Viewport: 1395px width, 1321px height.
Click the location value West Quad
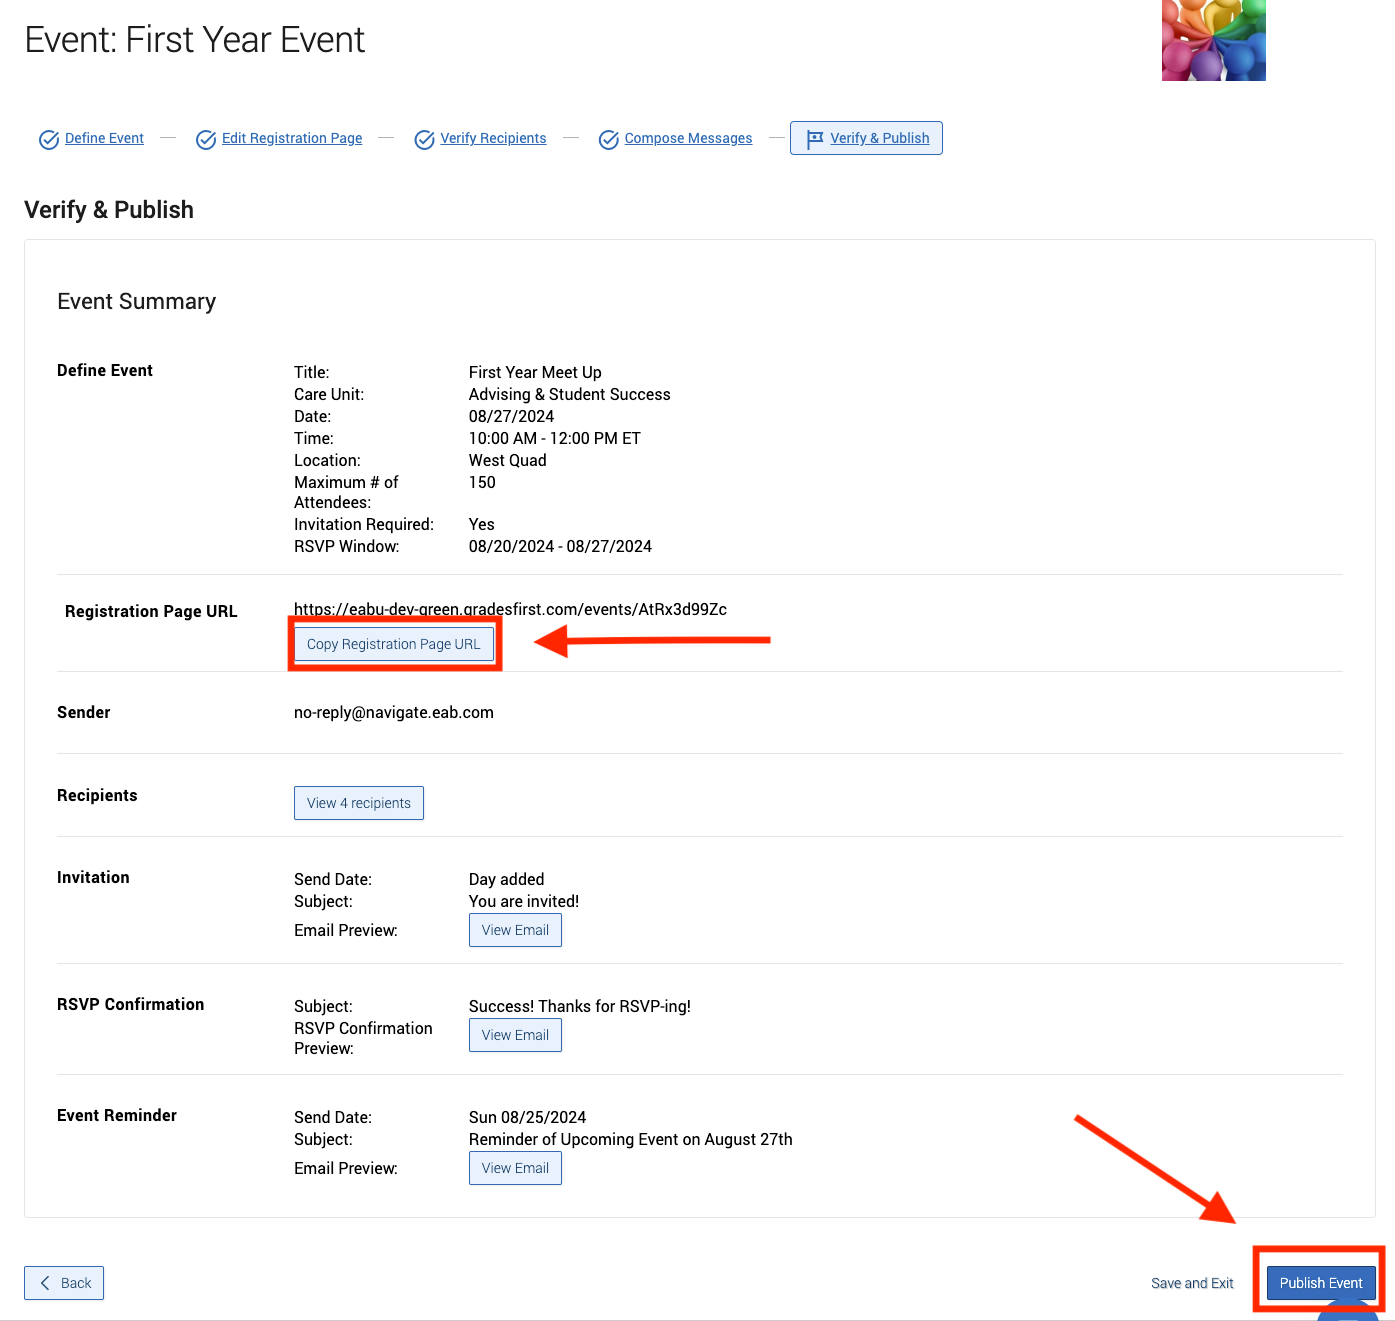point(508,460)
